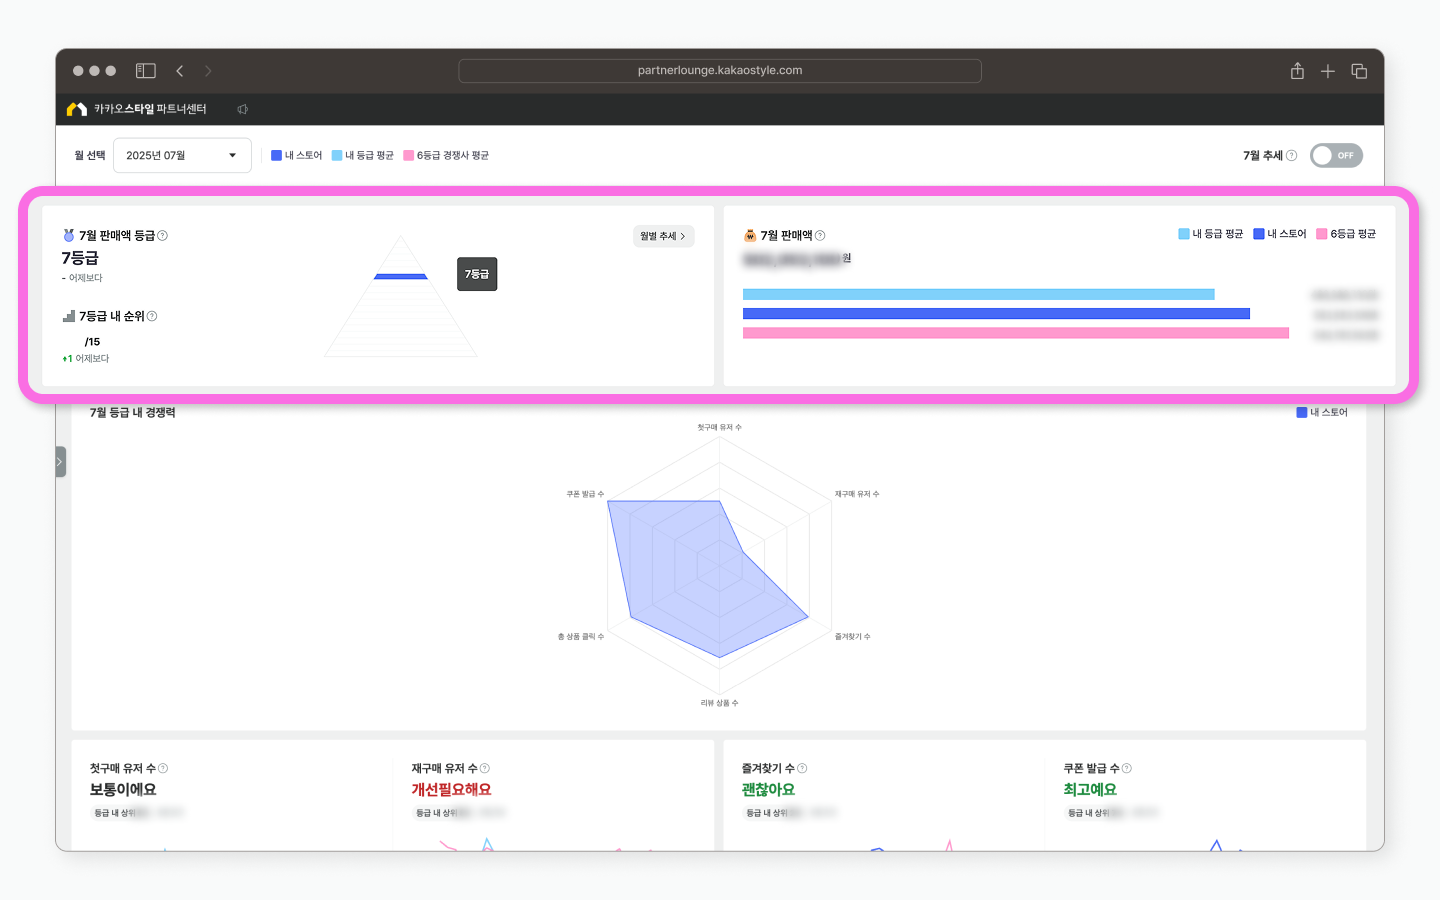This screenshot has height=900, width=1440.
Task: Click the 최고예요 status text
Action: click(1090, 789)
